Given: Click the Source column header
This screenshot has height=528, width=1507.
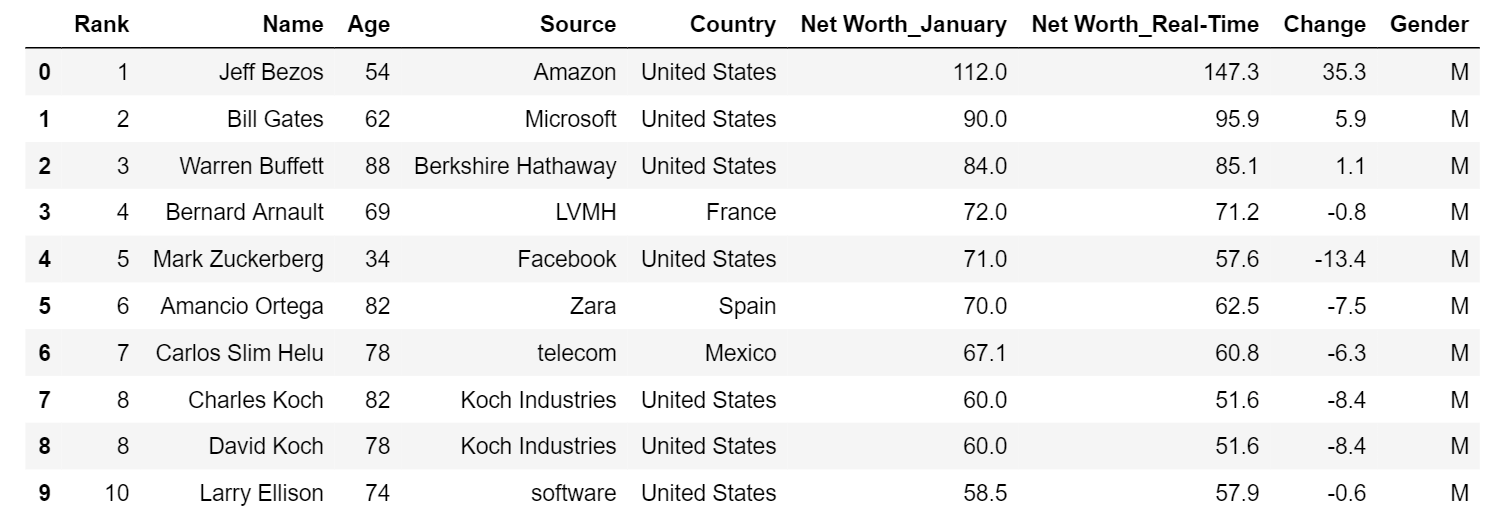Looking at the screenshot, I should coord(577,25).
